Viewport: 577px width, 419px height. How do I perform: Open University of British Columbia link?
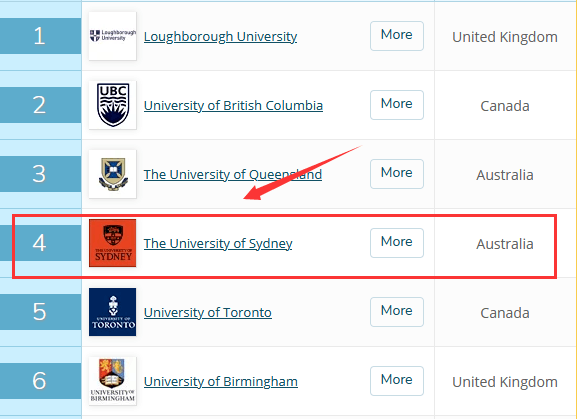(233, 106)
